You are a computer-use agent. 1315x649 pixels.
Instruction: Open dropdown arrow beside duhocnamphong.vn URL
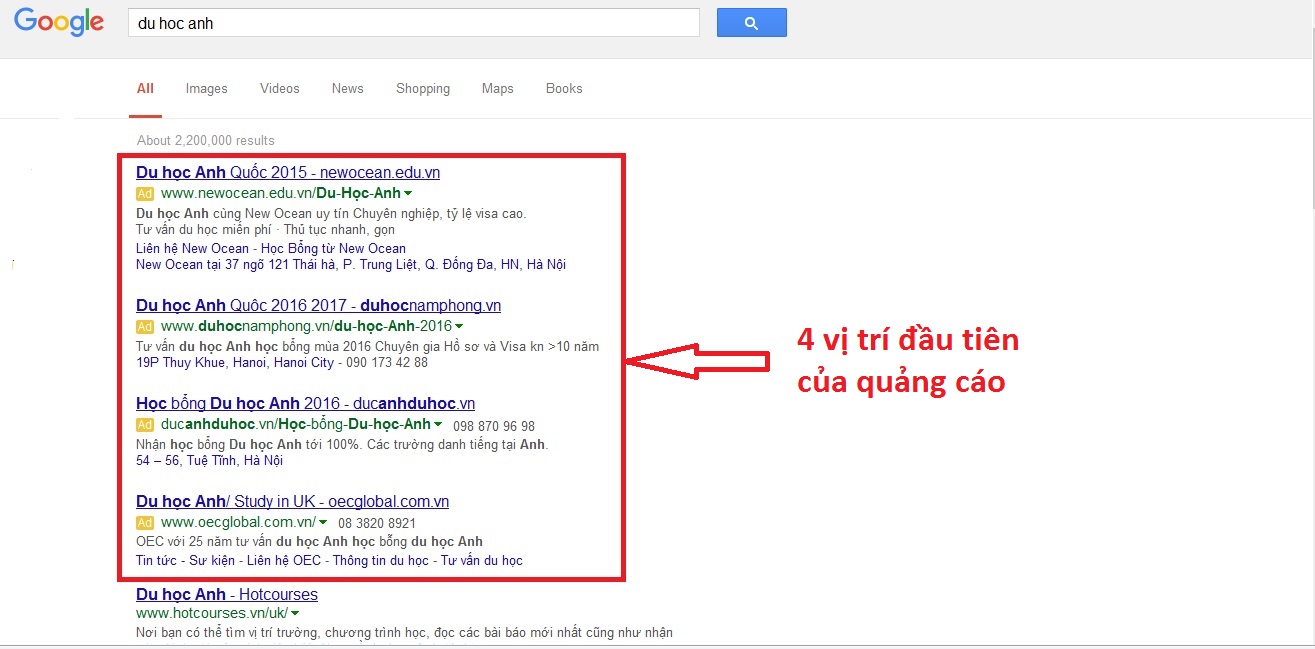(459, 326)
